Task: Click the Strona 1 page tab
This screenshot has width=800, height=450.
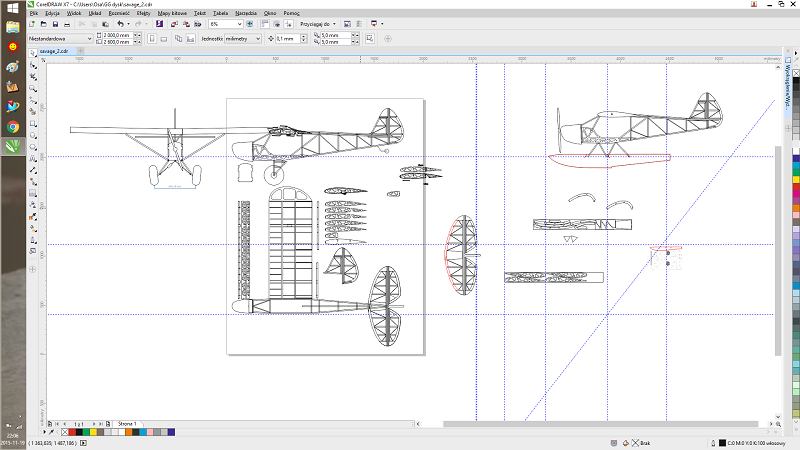Action: point(127,424)
